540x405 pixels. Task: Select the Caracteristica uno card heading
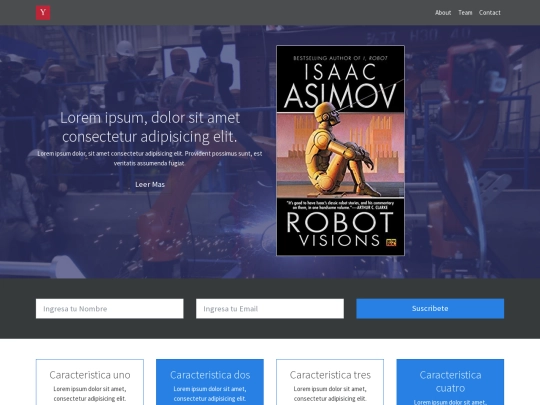click(x=90, y=375)
